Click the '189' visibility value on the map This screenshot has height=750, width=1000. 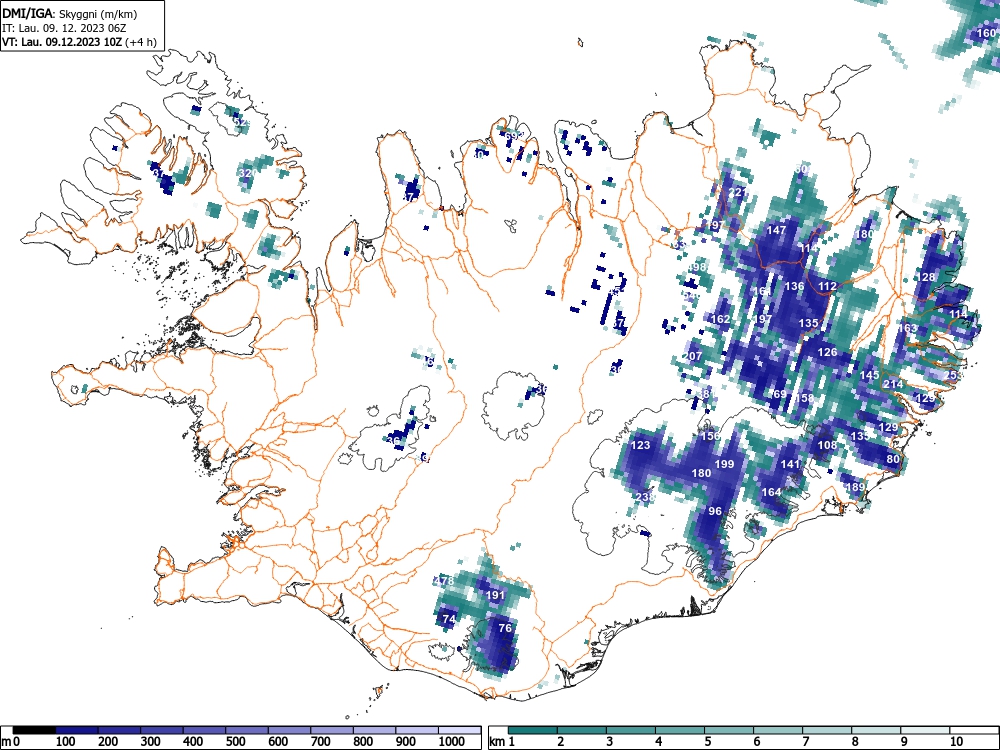point(855,487)
